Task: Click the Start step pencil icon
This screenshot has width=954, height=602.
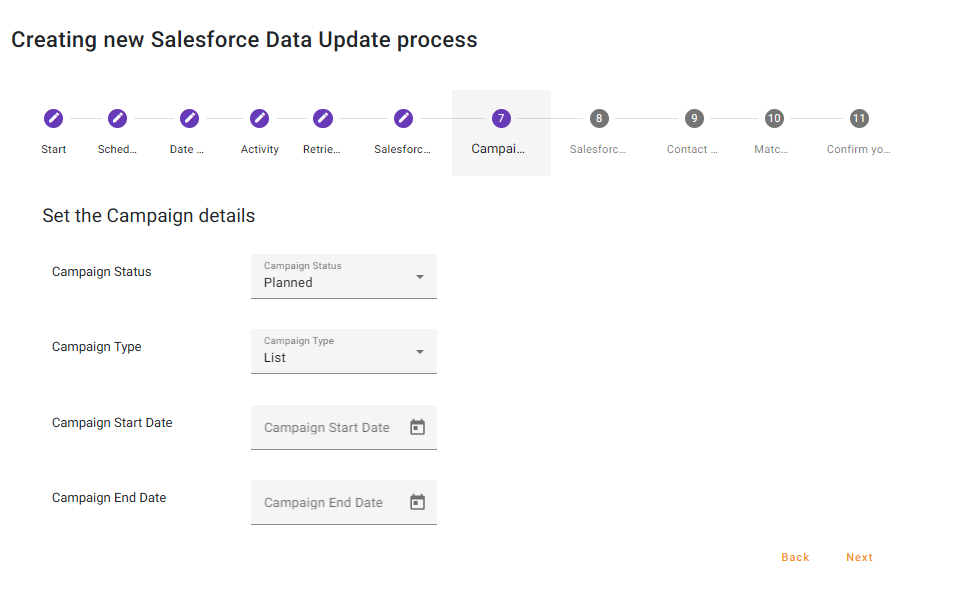Action: pyautogui.click(x=54, y=119)
